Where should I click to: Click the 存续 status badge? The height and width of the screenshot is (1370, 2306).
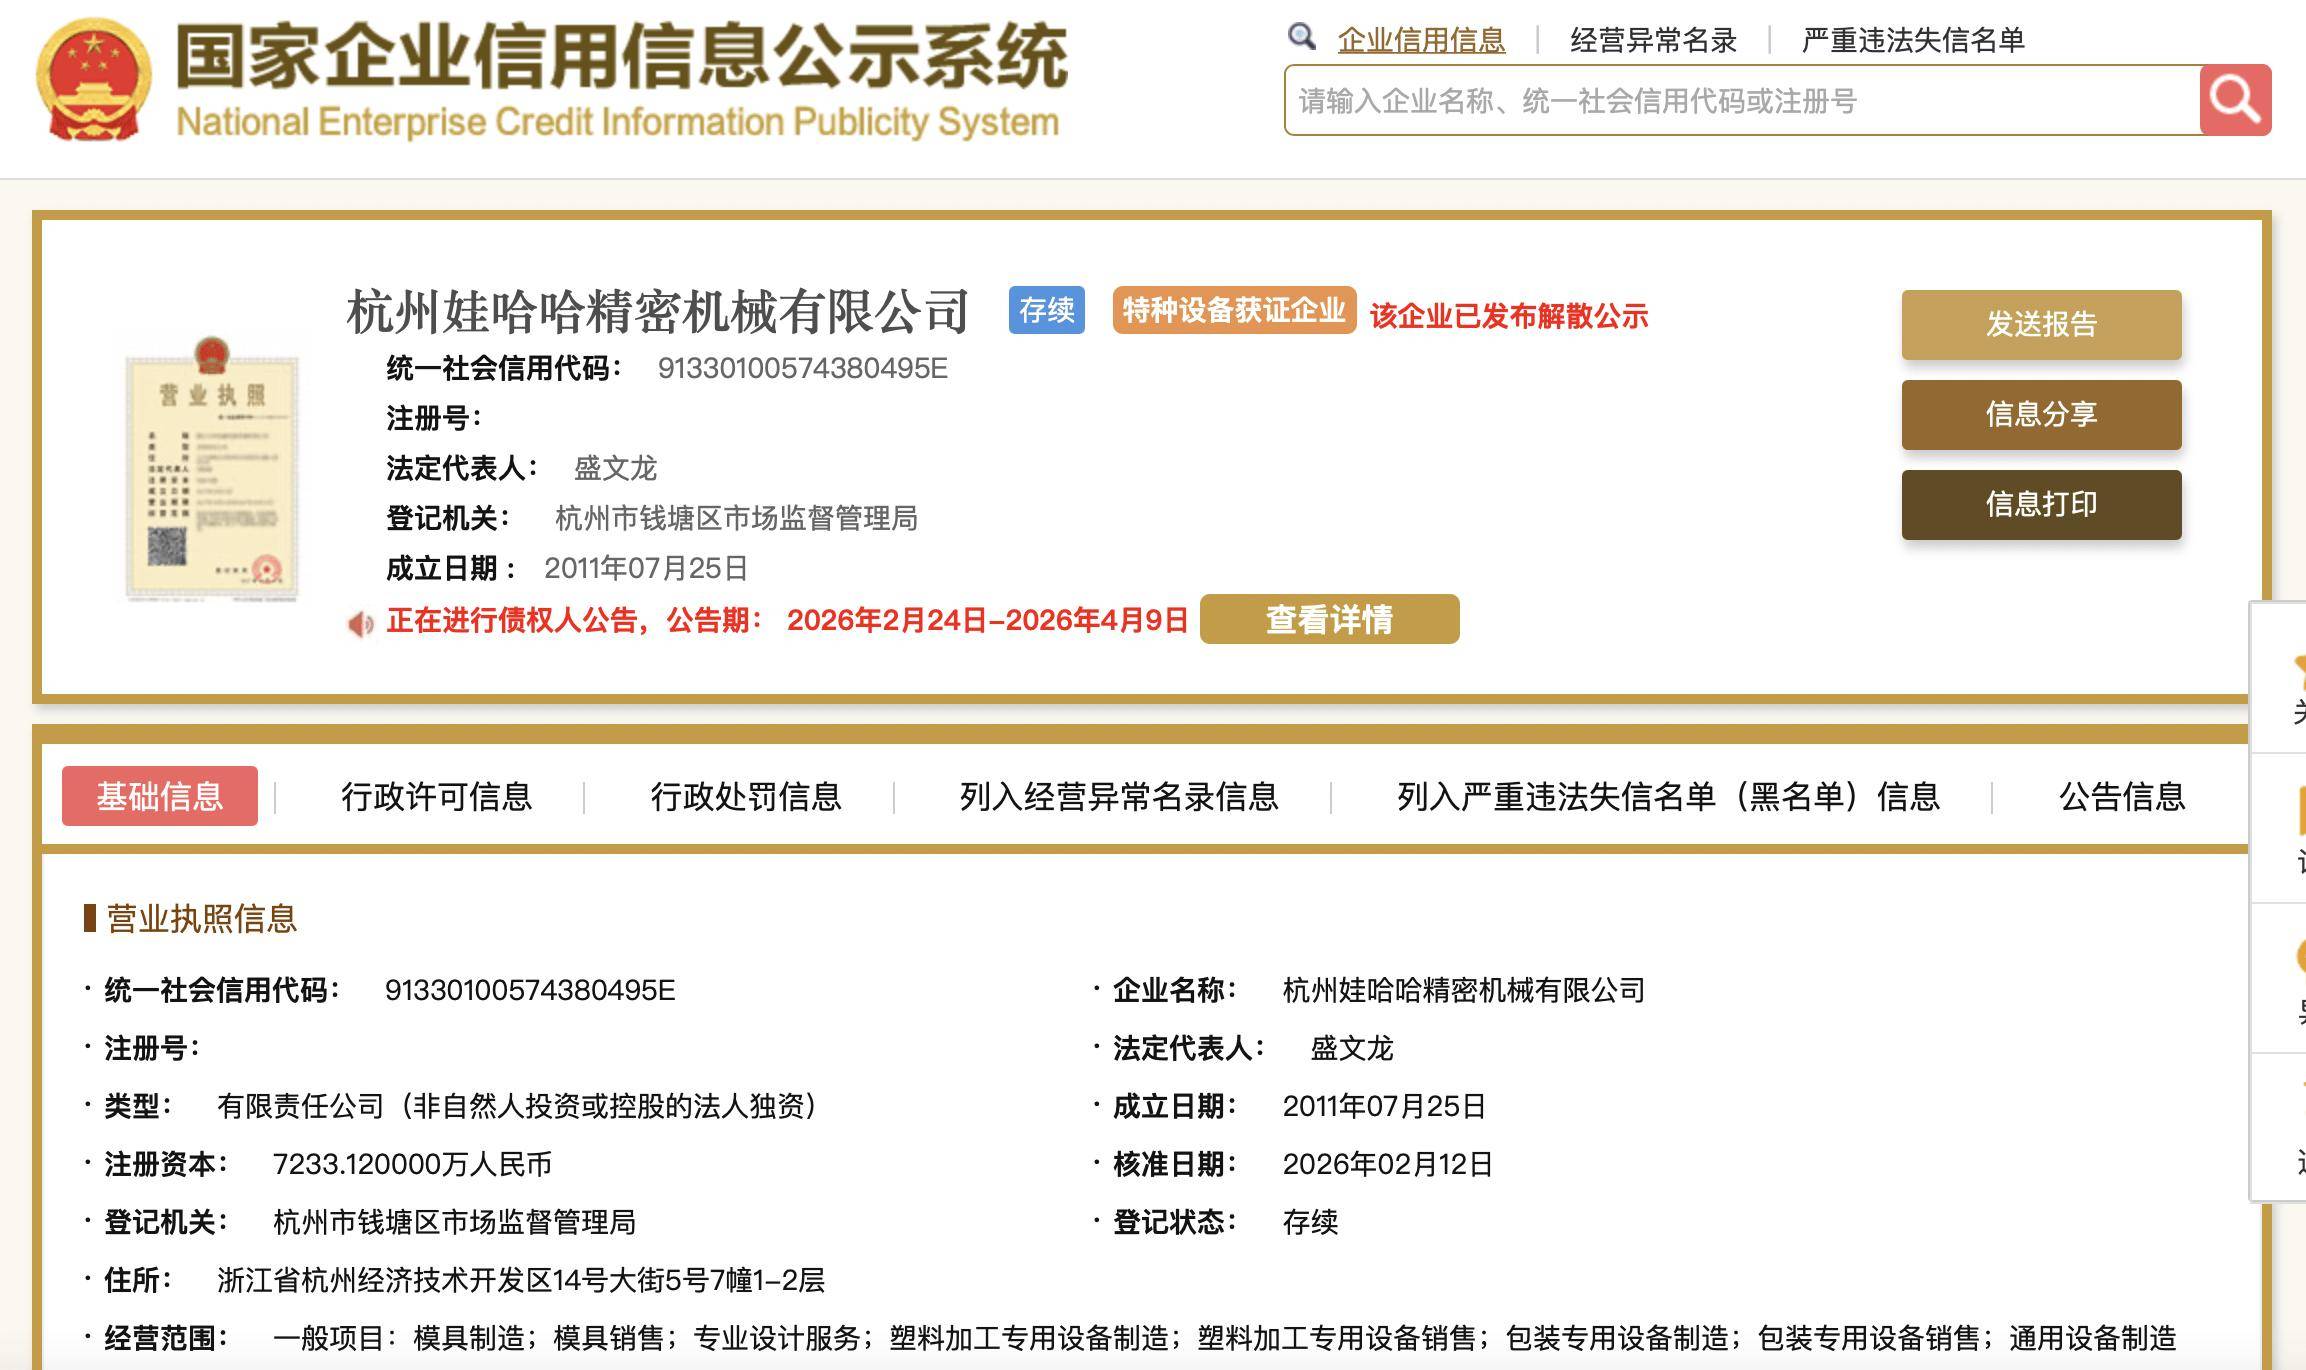(1046, 310)
